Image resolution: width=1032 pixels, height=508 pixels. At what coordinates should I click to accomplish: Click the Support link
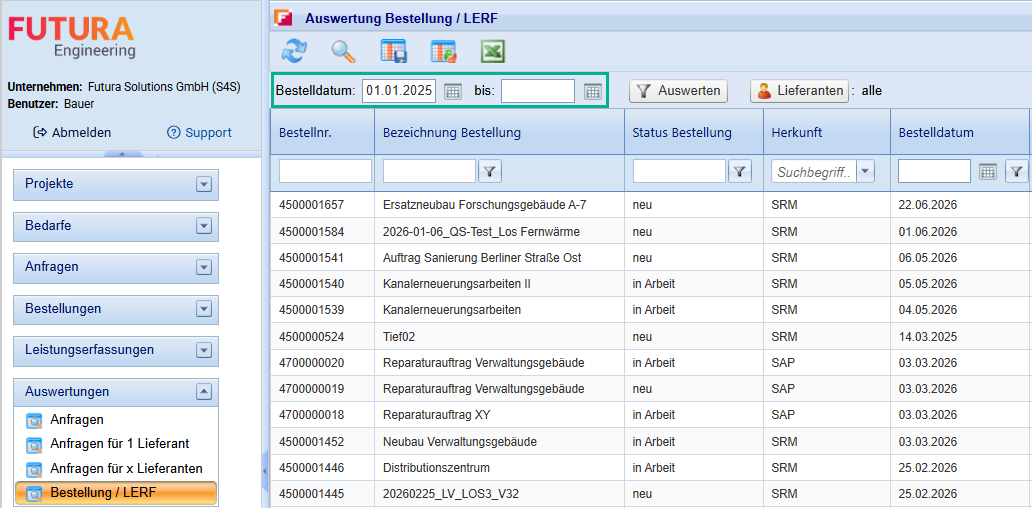pos(199,133)
